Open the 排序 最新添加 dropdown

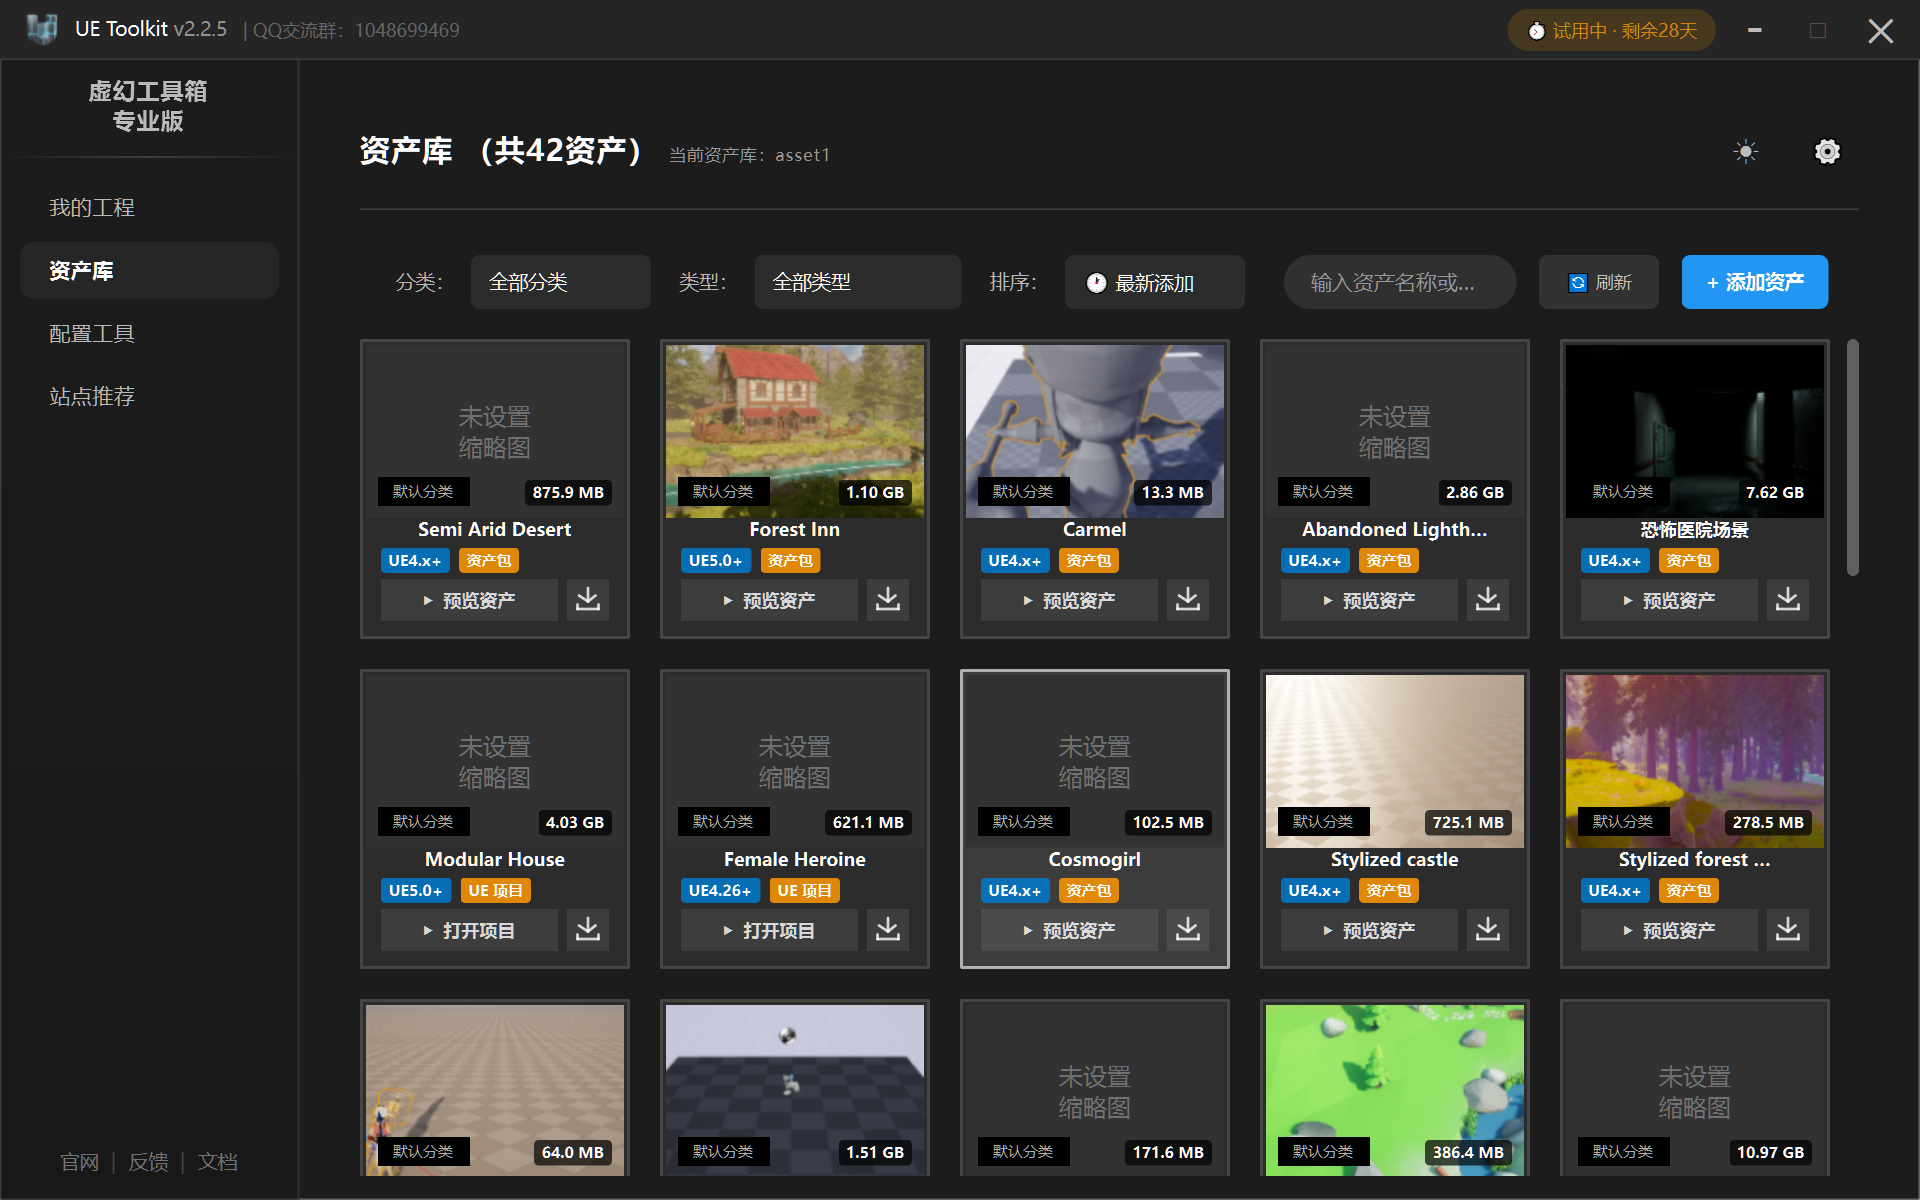[1154, 282]
